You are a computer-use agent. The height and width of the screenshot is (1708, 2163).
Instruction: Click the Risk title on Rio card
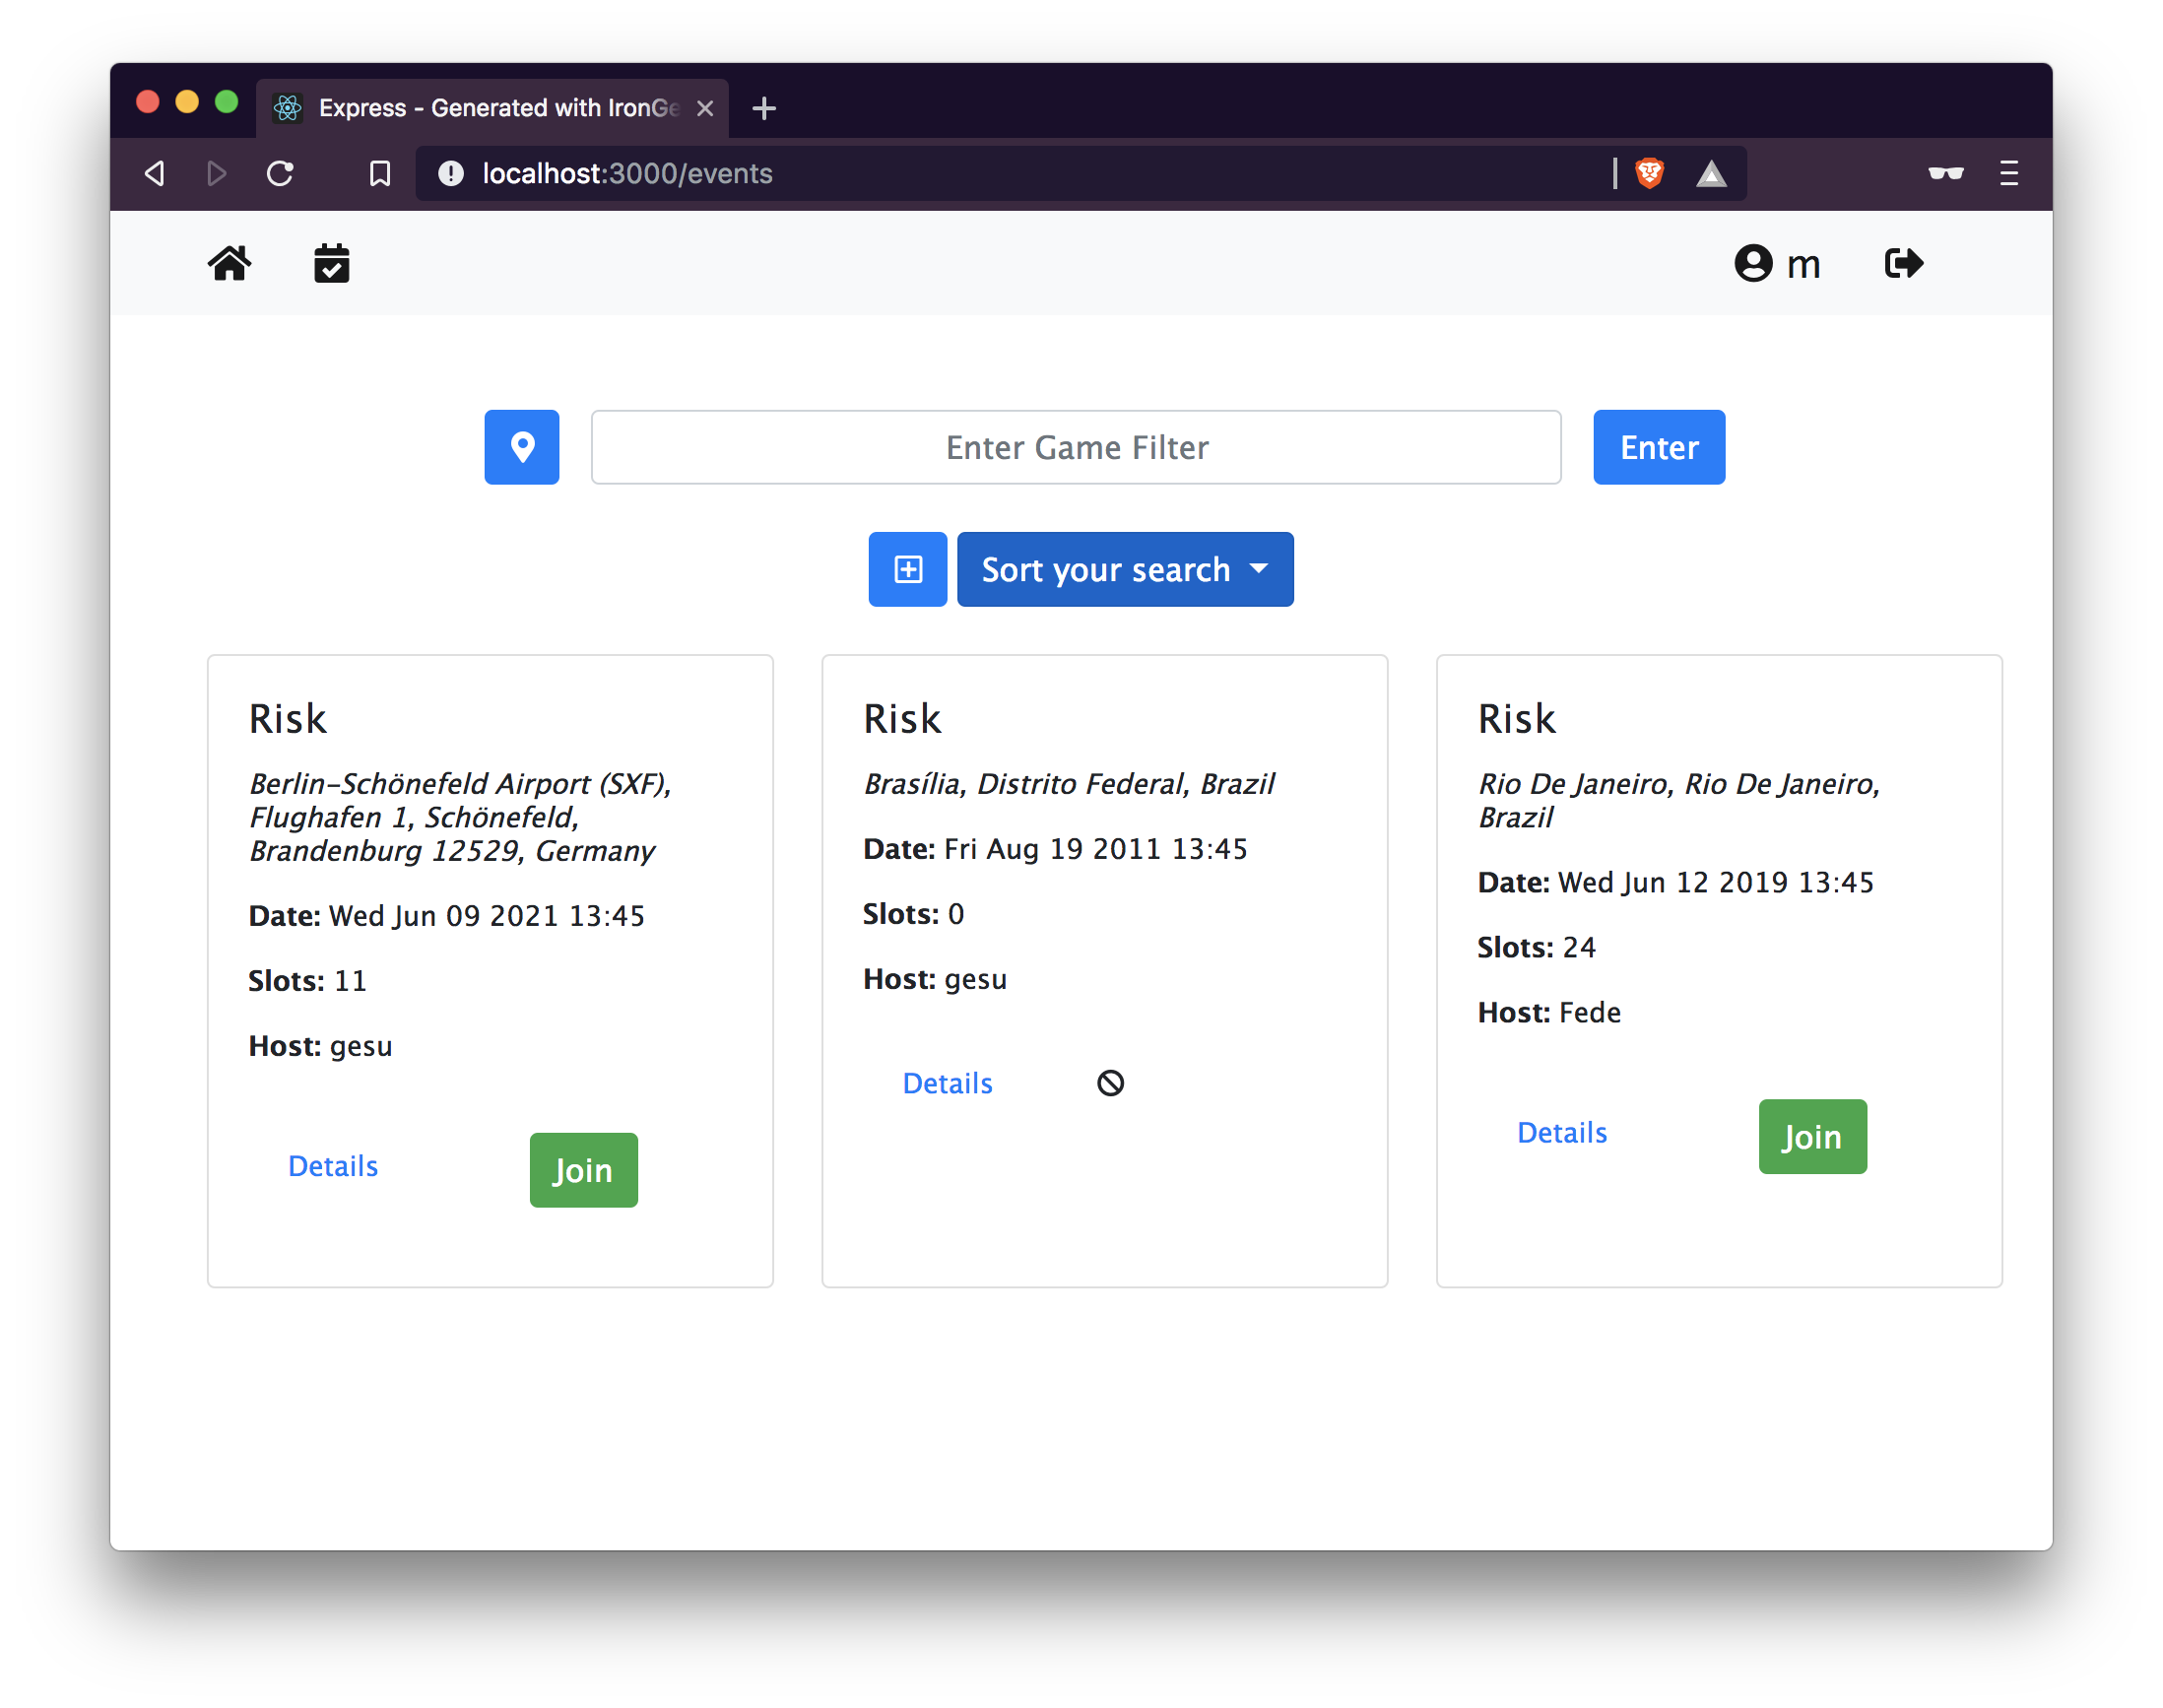(x=1518, y=719)
